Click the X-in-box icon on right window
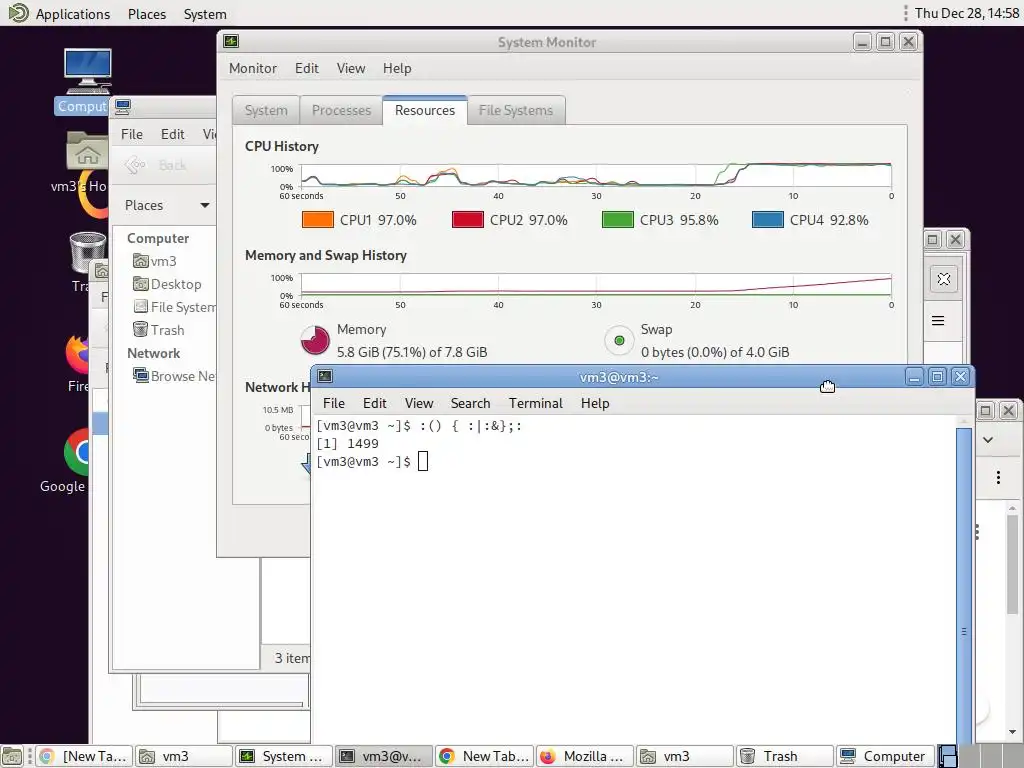 [944, 280]
